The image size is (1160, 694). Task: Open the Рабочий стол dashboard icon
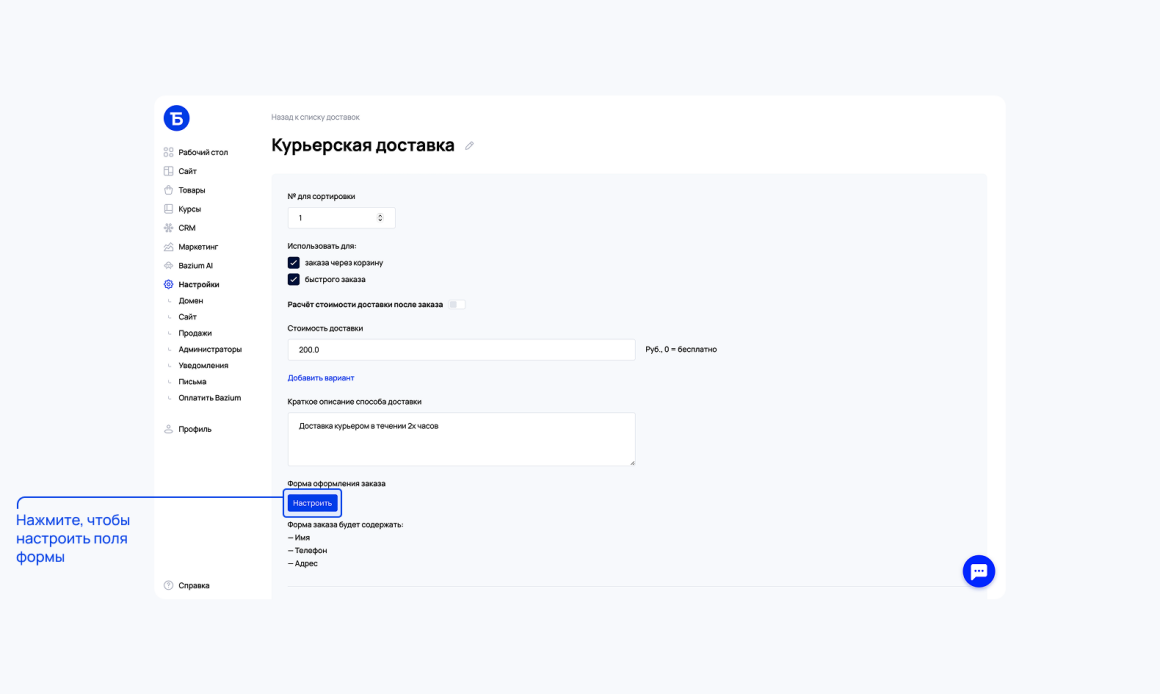tap(169, 152)
